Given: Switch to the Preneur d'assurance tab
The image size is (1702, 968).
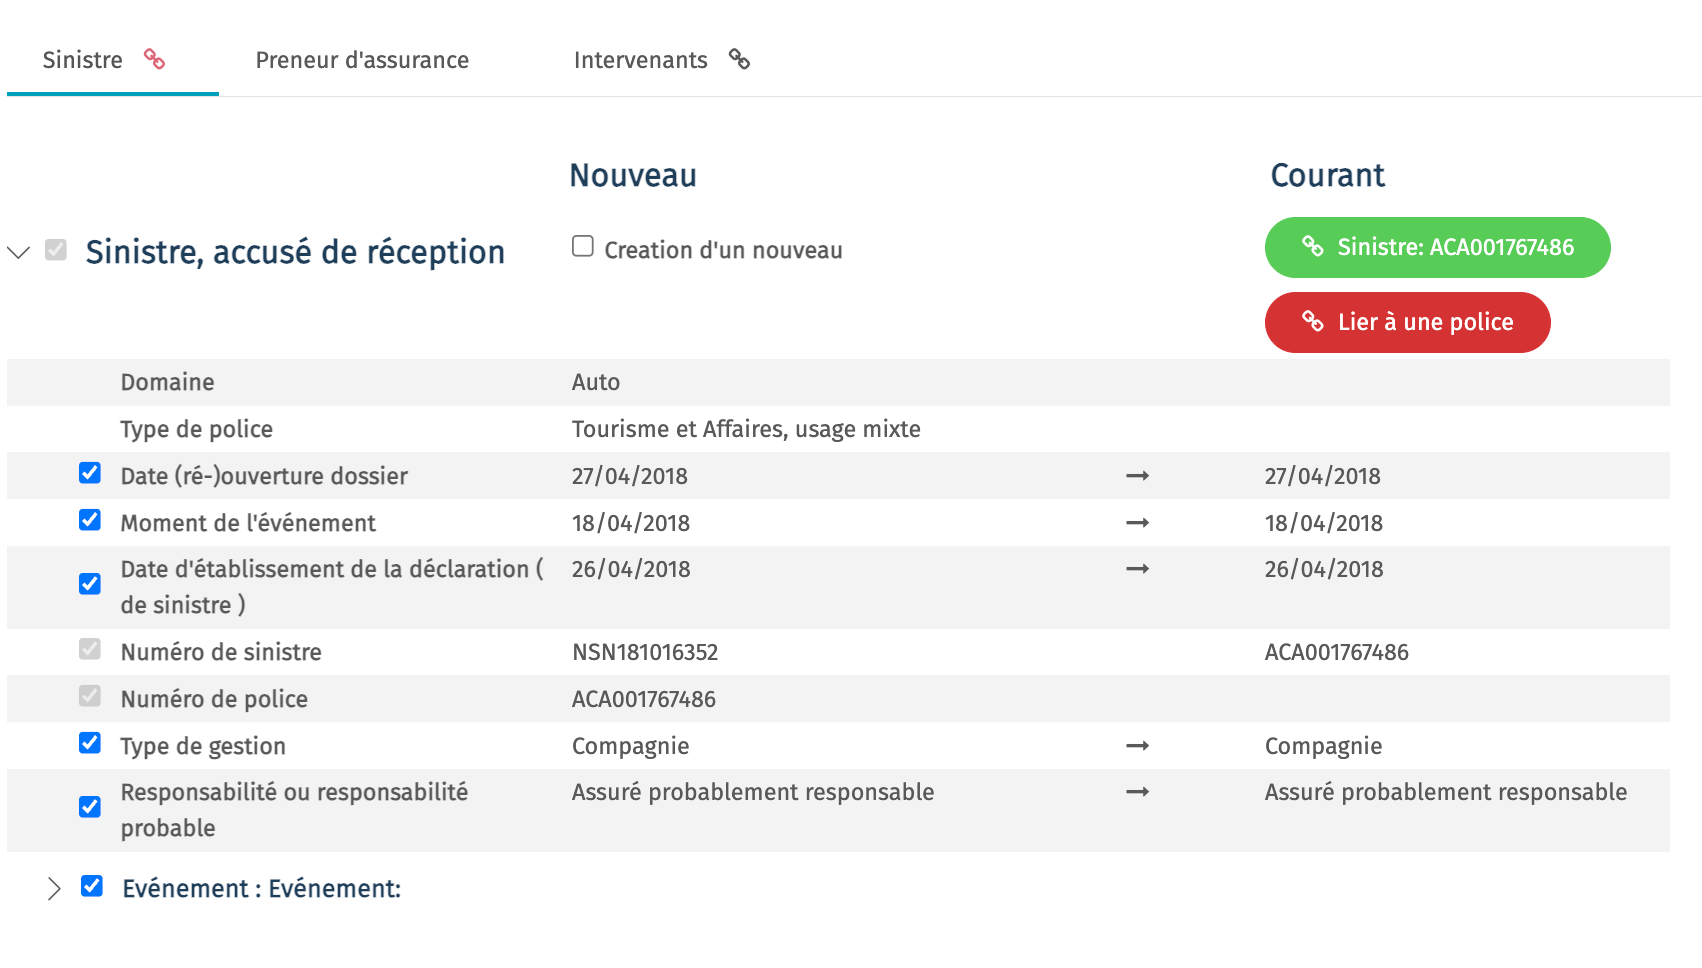Looking at the screenshot, I should coord(362,60).
